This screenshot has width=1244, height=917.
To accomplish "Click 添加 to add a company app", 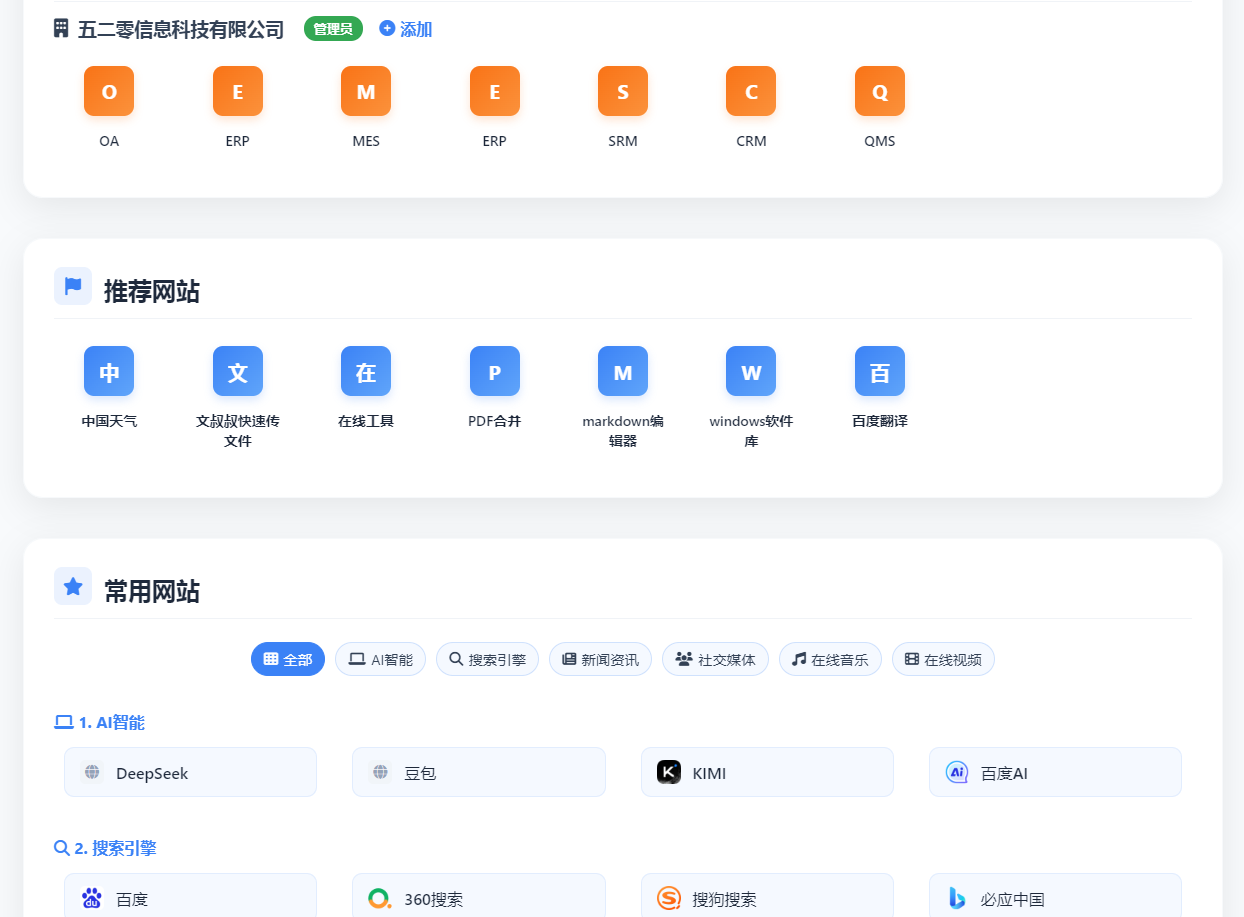I will pos(406,29).
